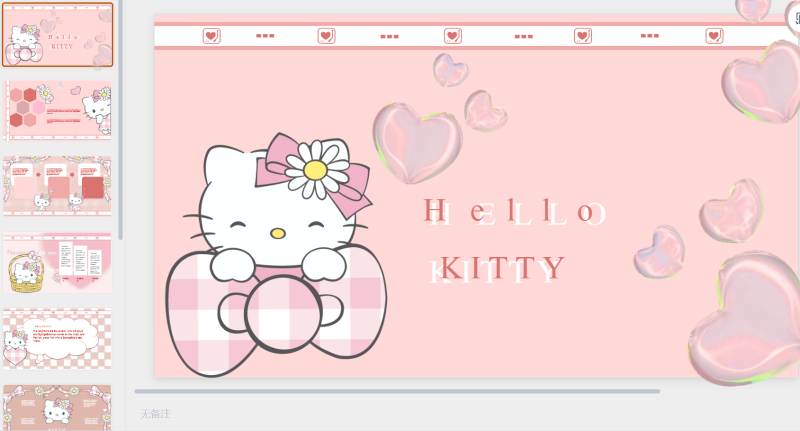The height and width of the screenshot is (431, 800).
Task: Select the pink plaid bow graphic
Action: coord(276,311)
